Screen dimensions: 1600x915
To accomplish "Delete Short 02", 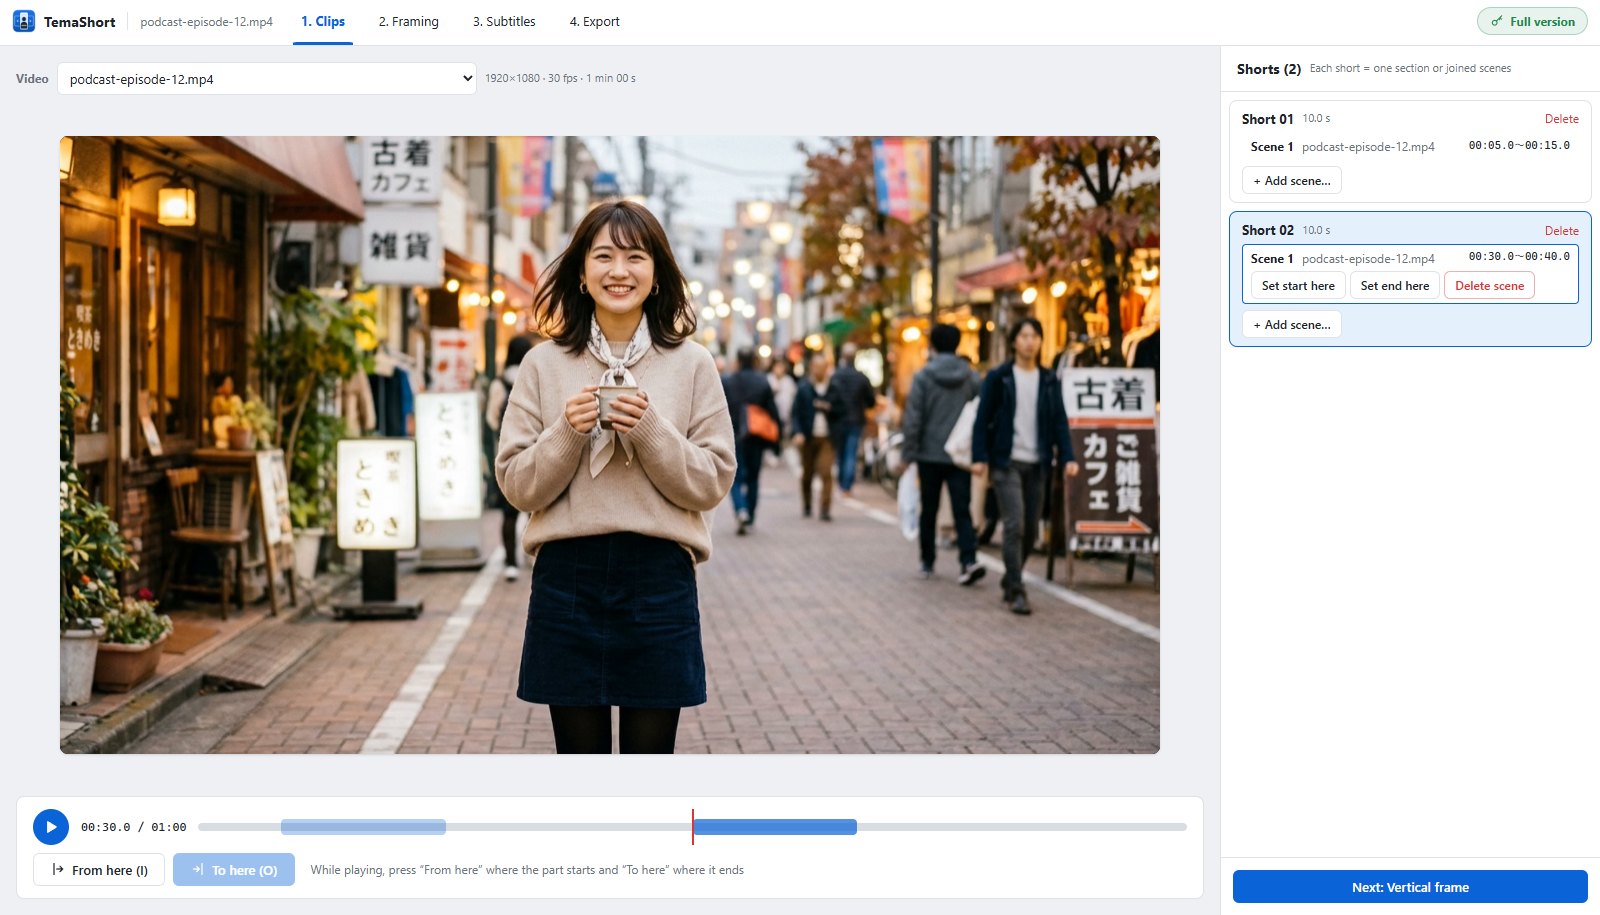I will click(1561, 231).
